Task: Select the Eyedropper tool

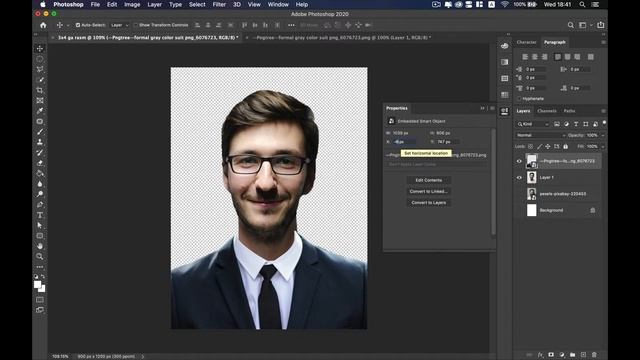Action: [40, 111]
